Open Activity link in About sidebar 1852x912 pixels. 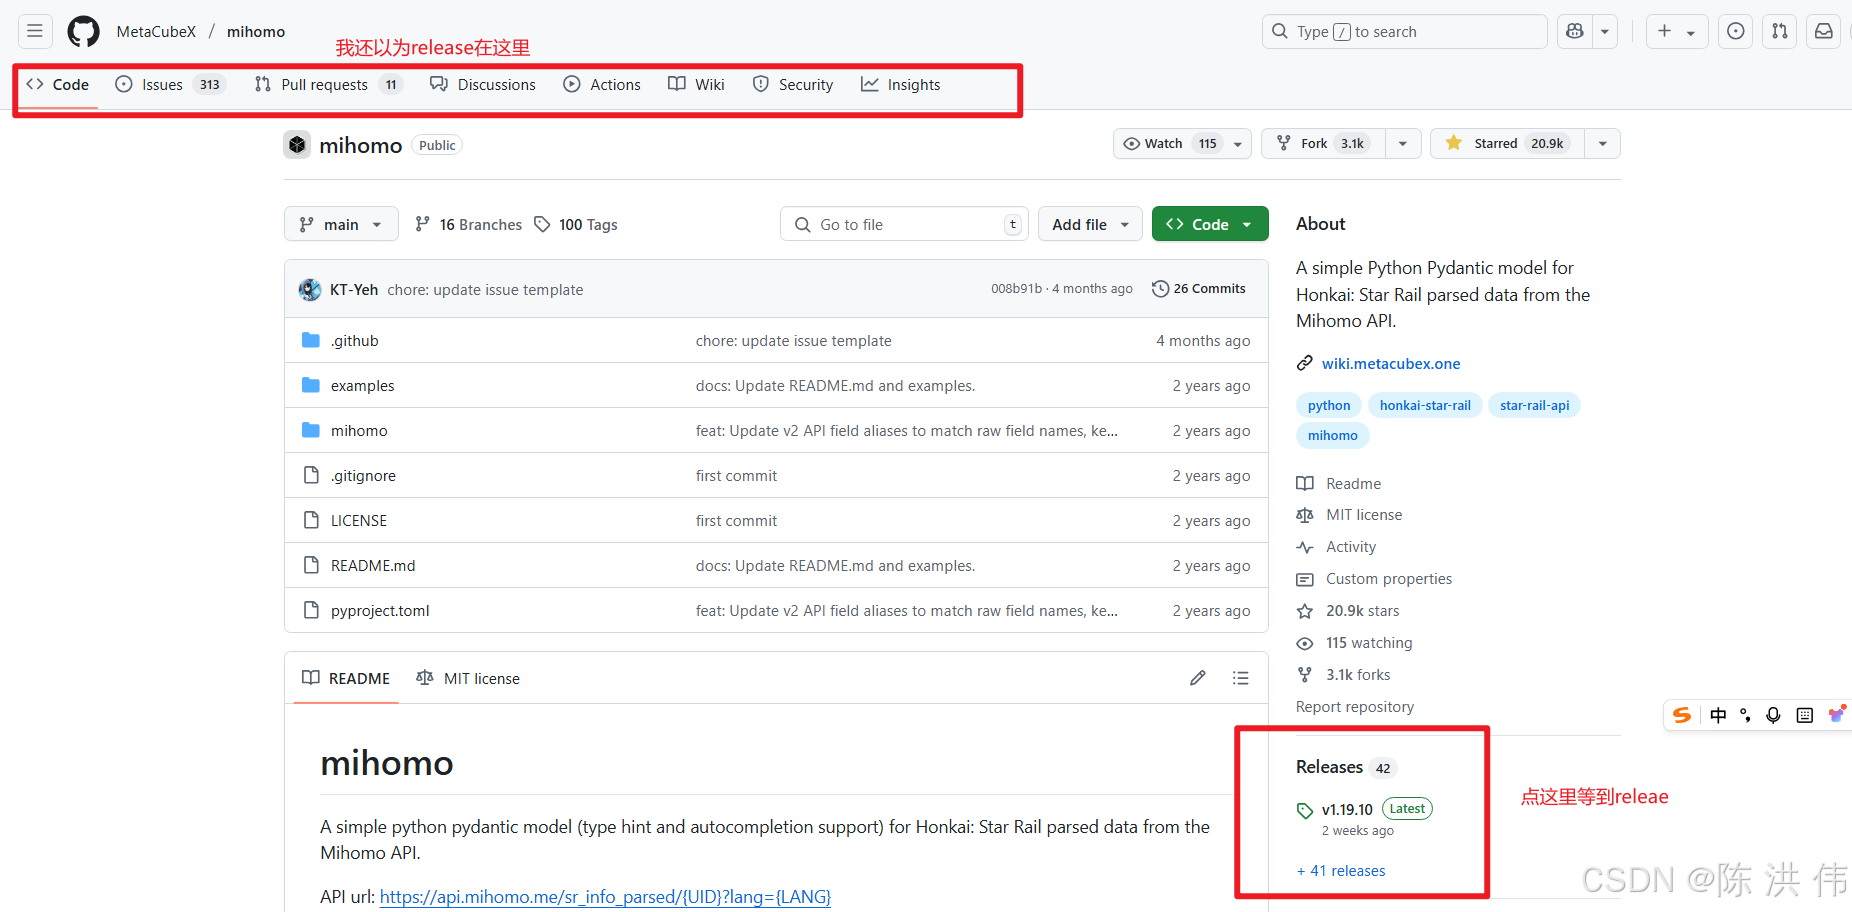click(x=1336, y=547)
